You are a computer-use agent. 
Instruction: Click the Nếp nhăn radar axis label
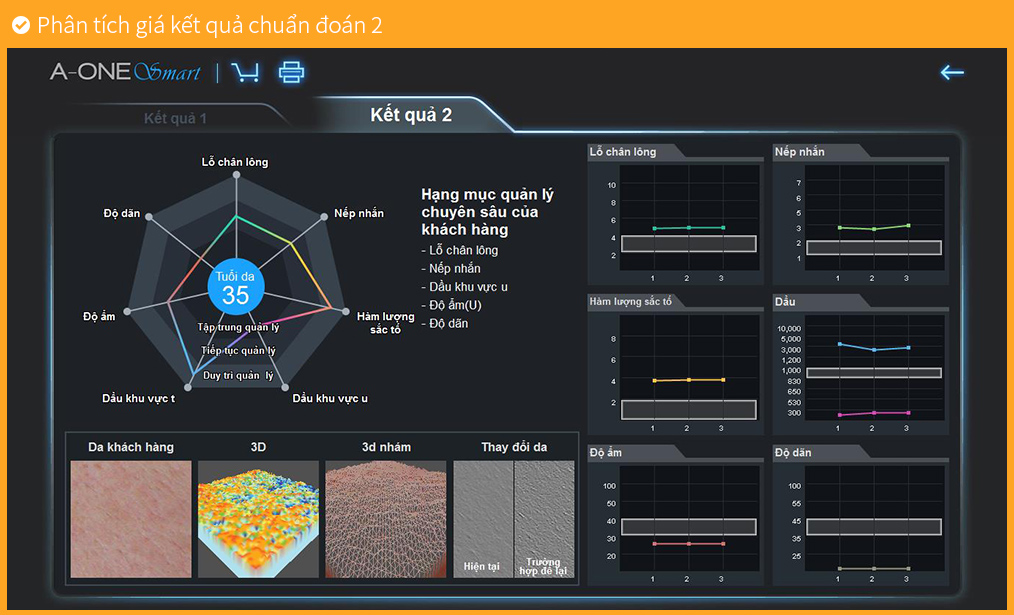click(x=359, y=213)
